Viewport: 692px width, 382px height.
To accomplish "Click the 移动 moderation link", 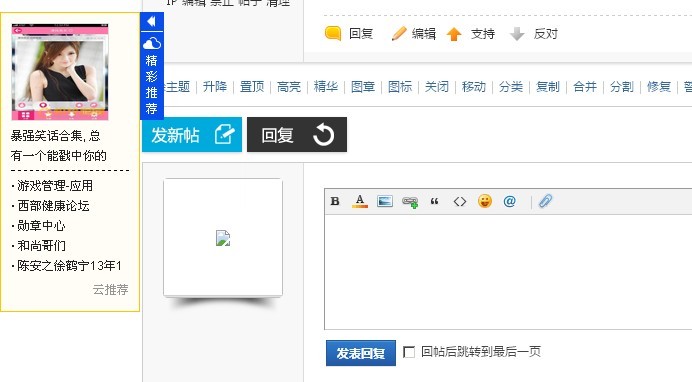I will click(x=474, y=86).
